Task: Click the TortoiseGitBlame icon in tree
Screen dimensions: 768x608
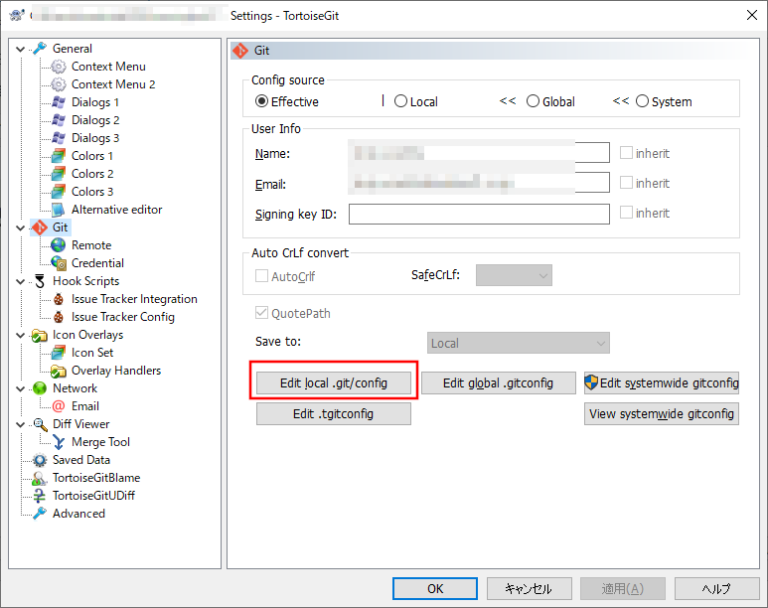Action: [40, 478]
